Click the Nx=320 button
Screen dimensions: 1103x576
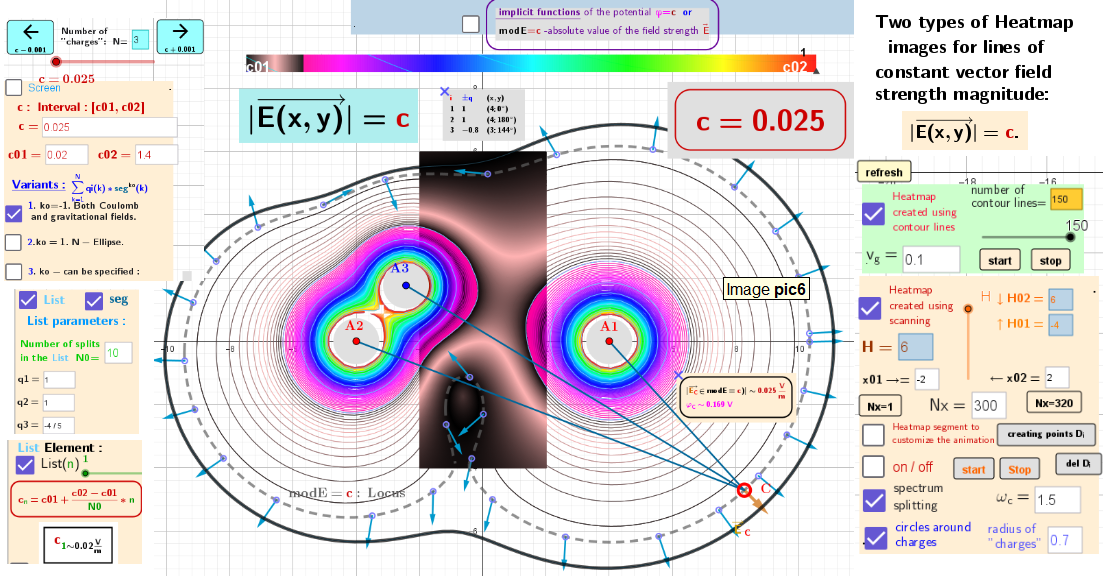(1054, 403)
